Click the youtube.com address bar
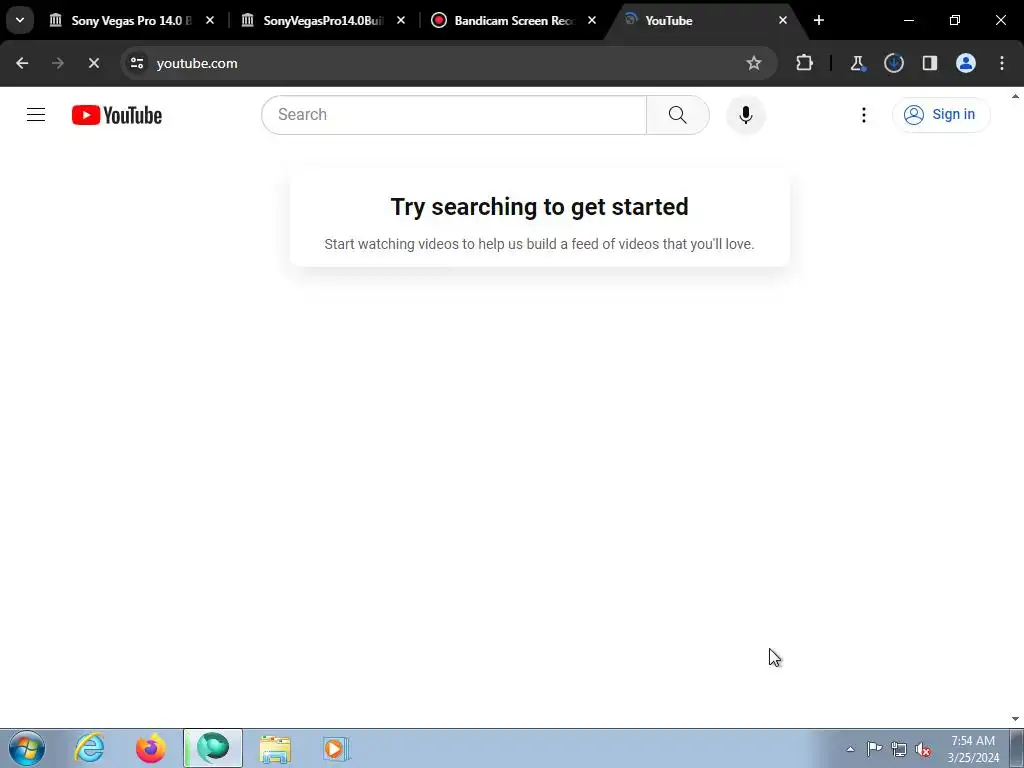 448,63
